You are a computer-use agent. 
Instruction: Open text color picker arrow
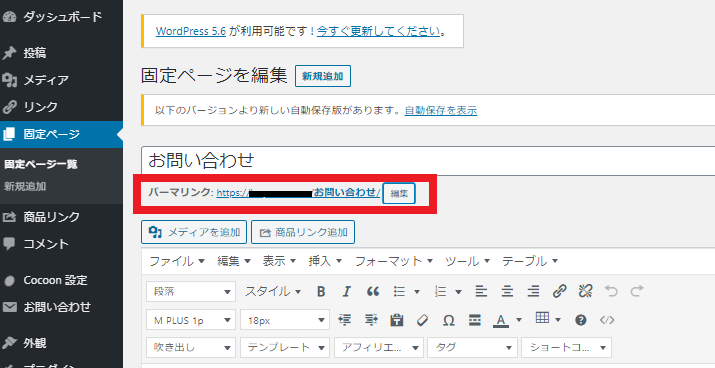[519, 320]
